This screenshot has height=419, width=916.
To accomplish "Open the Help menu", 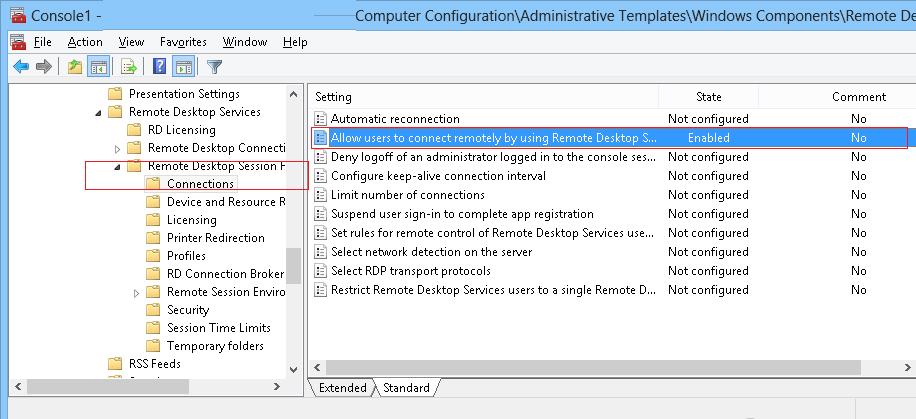I will pyautogui.click(x=295, y=42).
